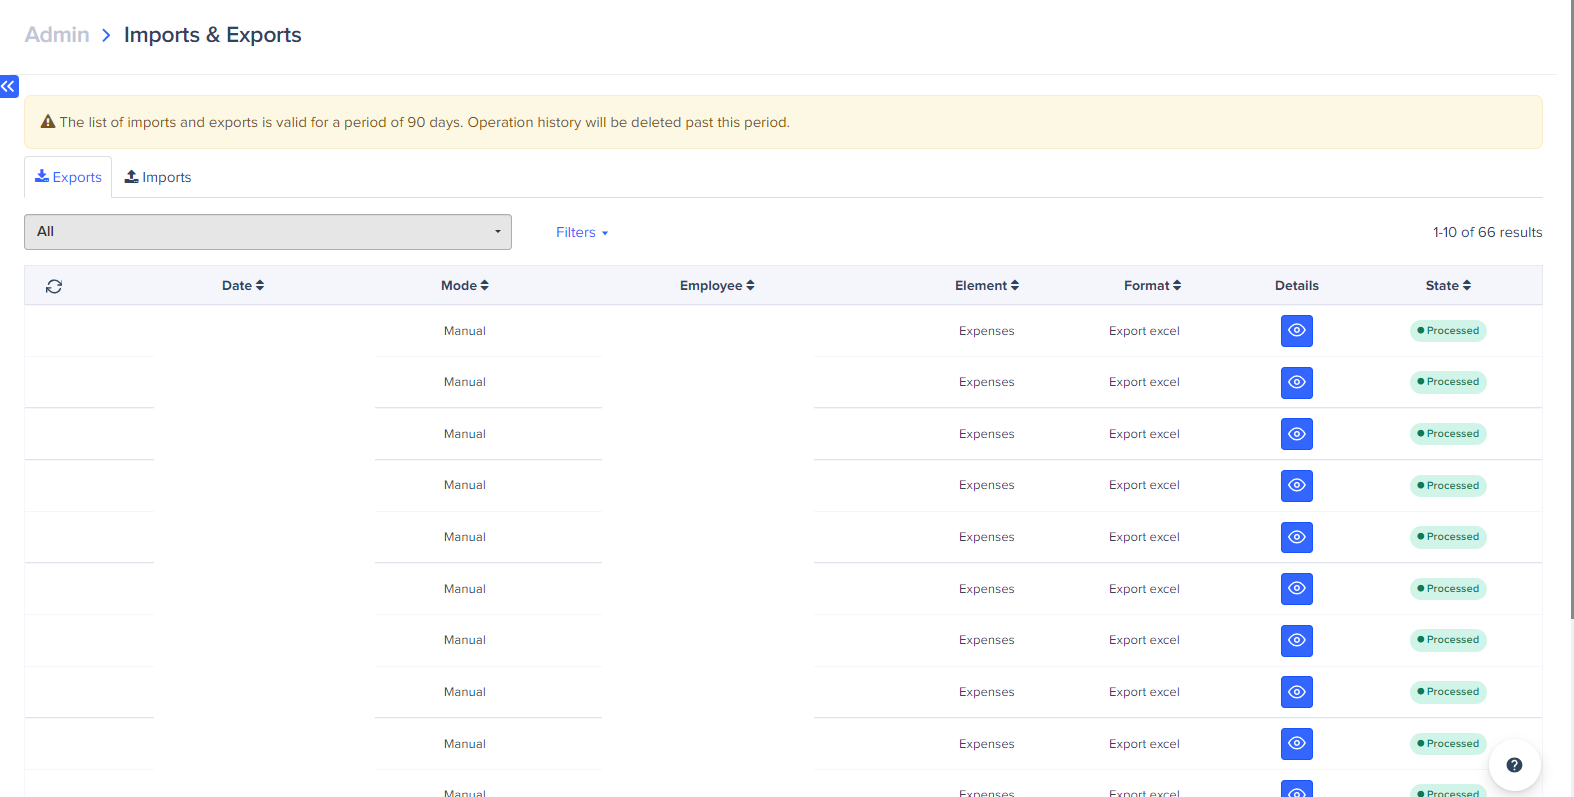
Task: Open details eye icon in second row
Action: pyautogui.click(x=1296, y=382)
